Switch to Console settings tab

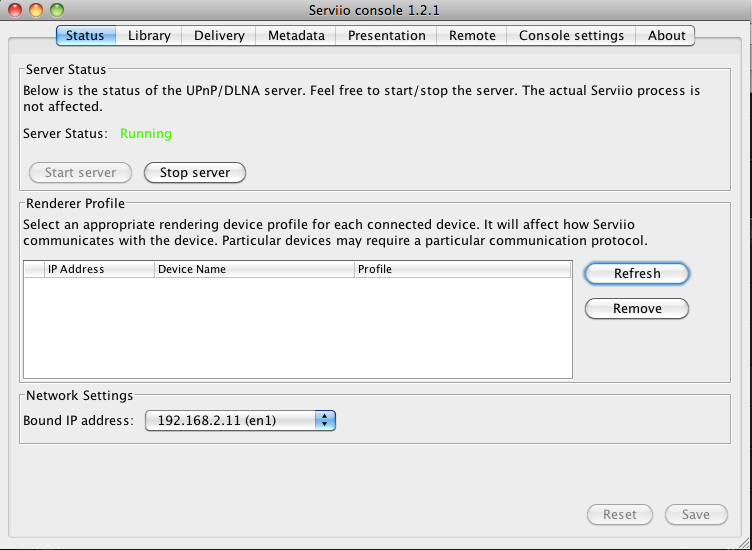(x=571, y=35)
